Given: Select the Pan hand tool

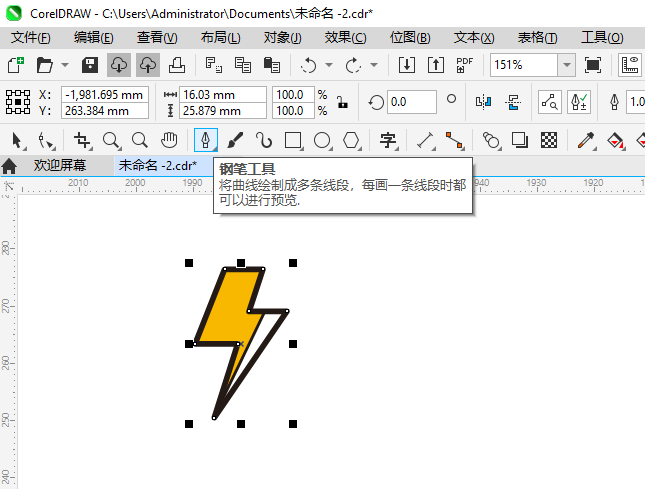Looking at the screenshot, I should [169, 140].
